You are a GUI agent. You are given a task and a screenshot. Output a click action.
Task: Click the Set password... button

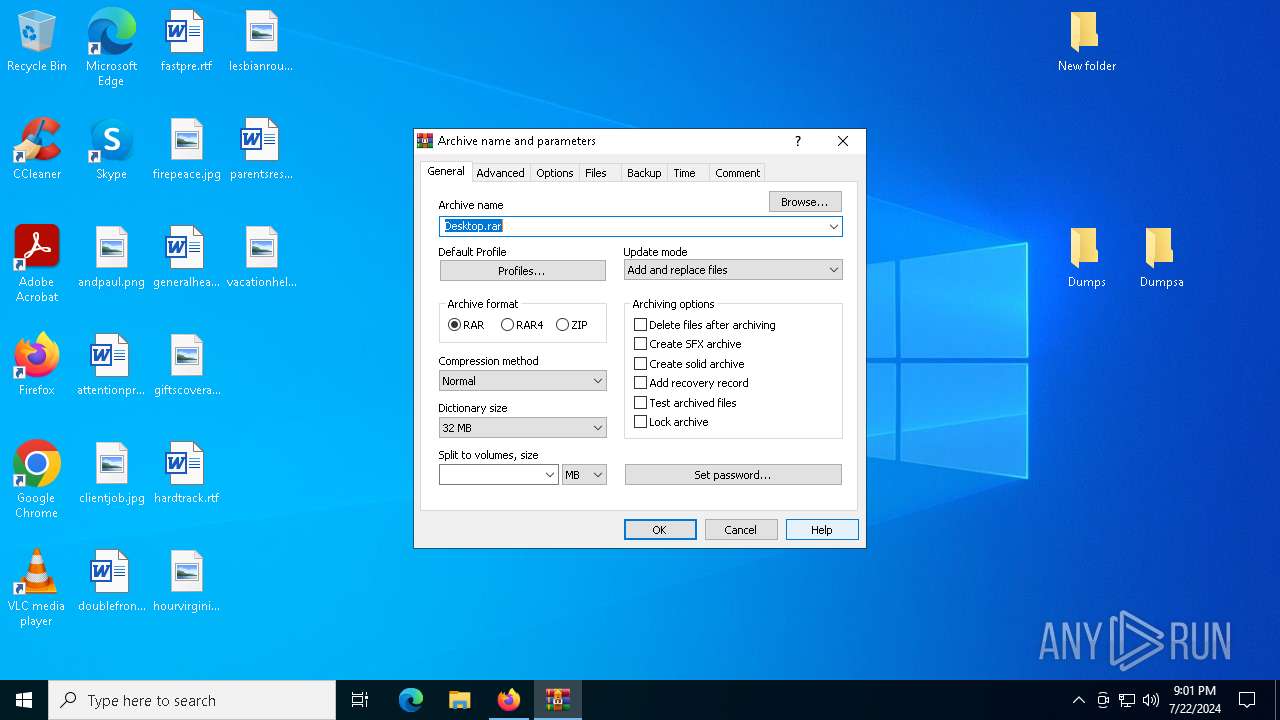point(733,475)
